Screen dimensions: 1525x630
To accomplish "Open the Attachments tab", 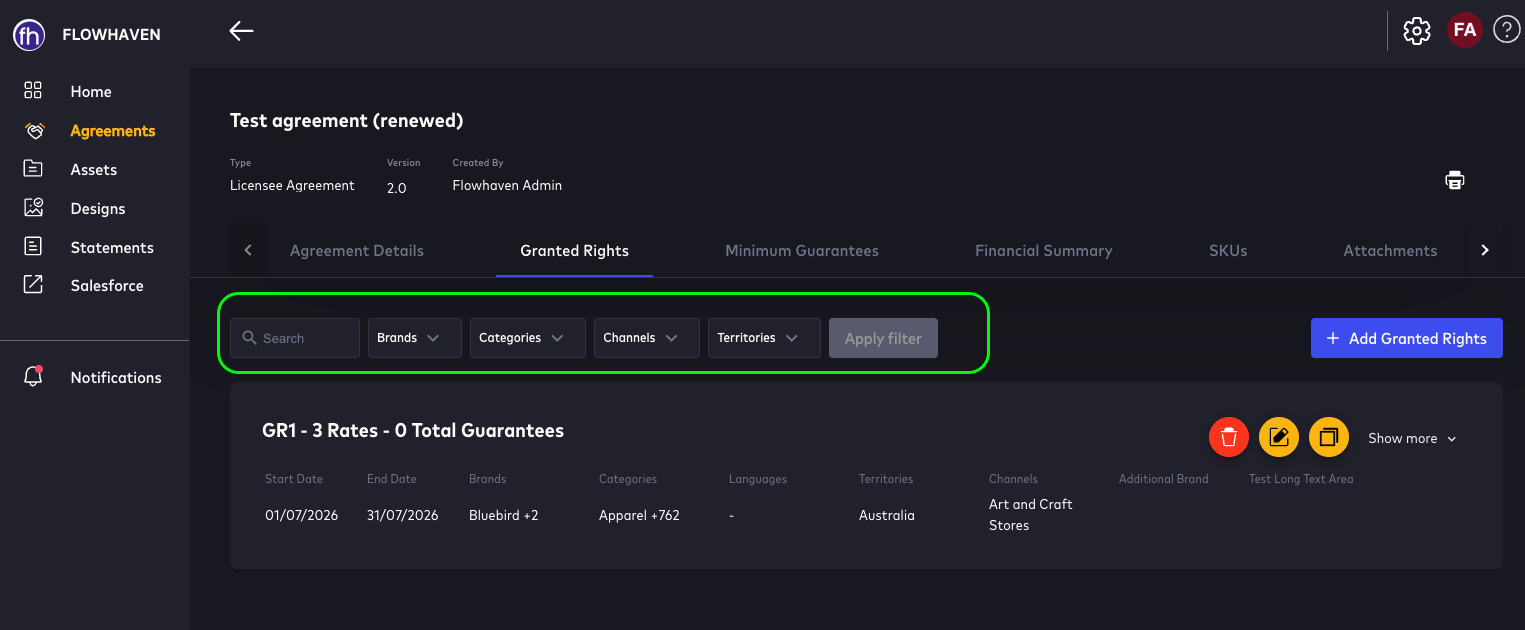I will point(1390,251).
